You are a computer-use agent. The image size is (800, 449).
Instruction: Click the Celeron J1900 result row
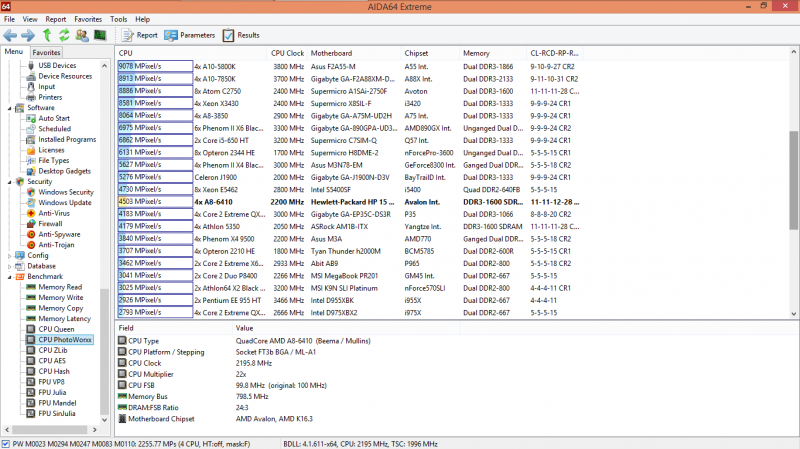tap(349, 177)
